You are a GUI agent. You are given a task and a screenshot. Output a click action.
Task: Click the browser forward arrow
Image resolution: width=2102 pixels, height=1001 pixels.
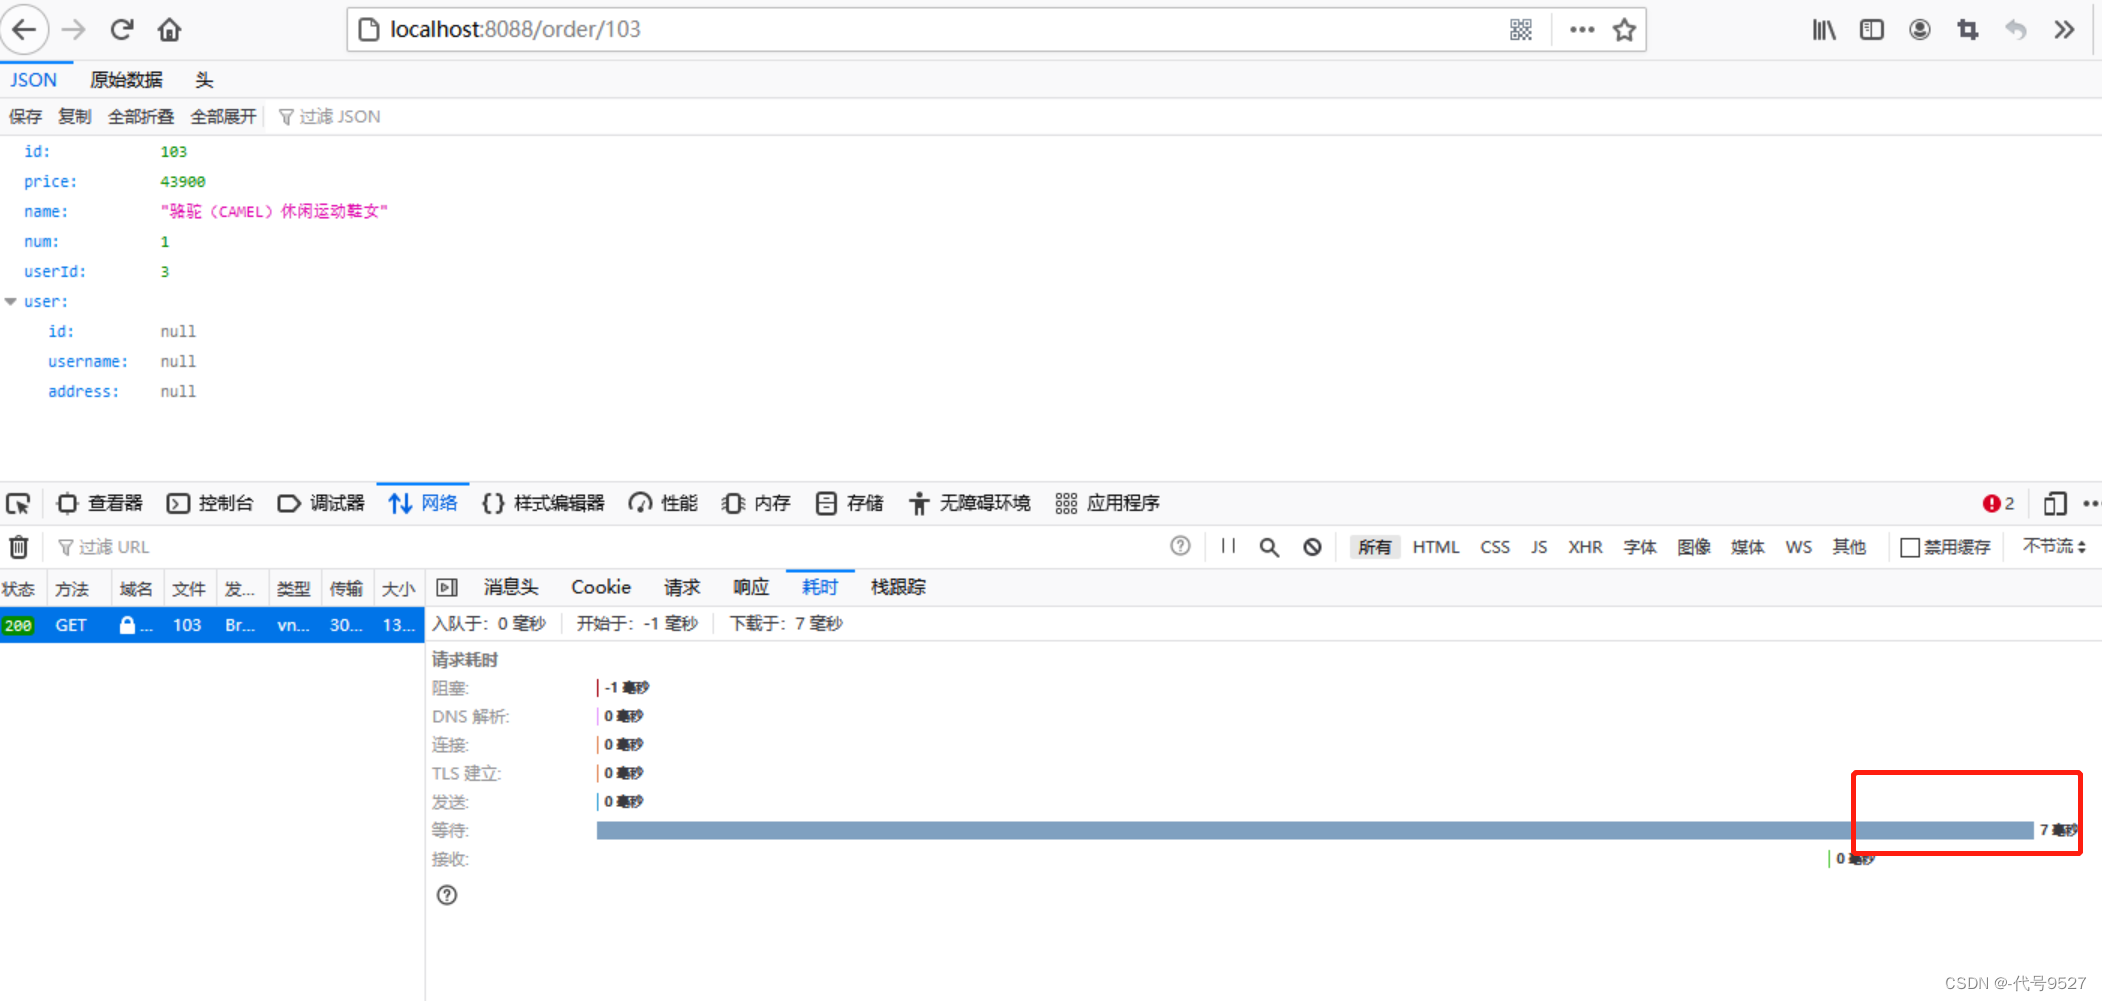pyautogui.click(x=73, y=29)
